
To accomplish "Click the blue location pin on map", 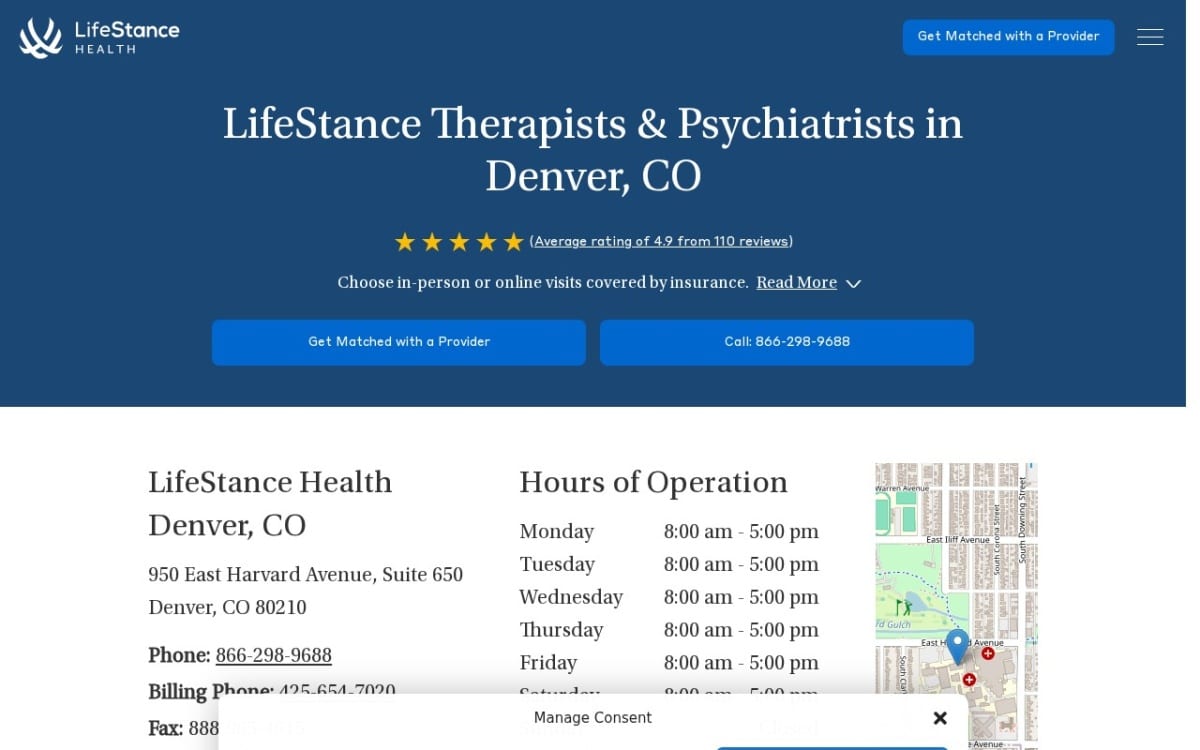I will point(957,646).
